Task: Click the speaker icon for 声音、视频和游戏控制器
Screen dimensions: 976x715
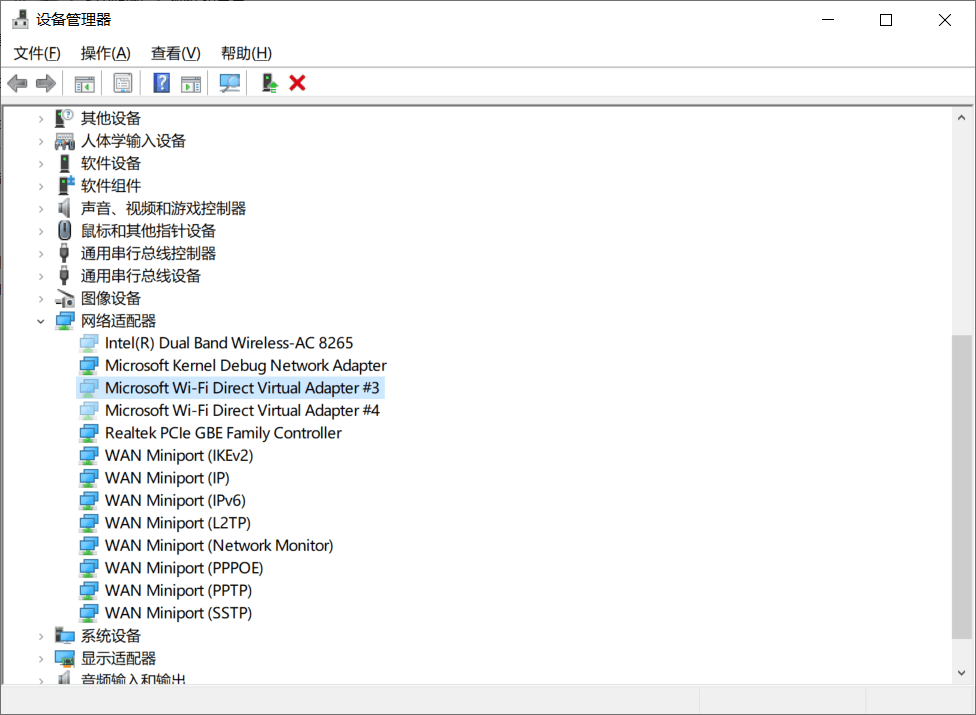Action: (64, 208)
